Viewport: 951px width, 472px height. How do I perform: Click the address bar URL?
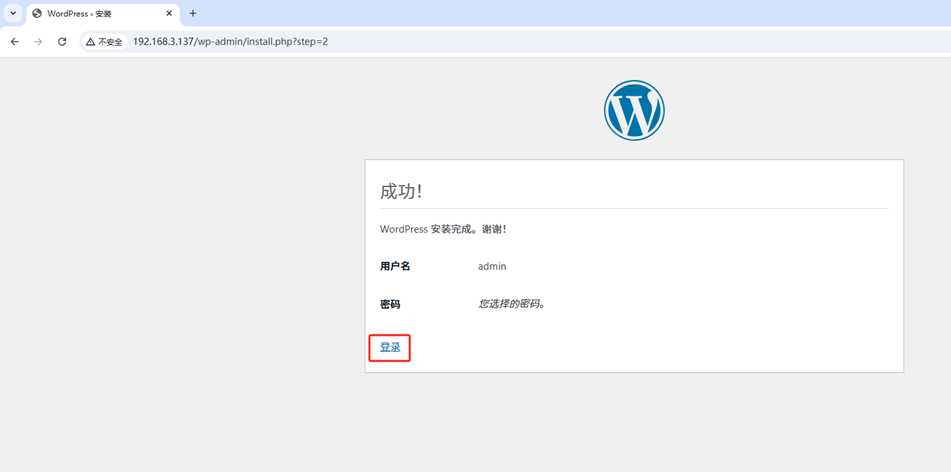[230, 42]
